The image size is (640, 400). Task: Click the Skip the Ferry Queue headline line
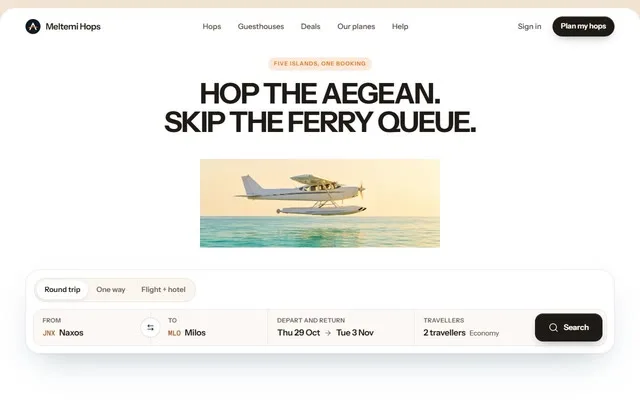point(320,122)
